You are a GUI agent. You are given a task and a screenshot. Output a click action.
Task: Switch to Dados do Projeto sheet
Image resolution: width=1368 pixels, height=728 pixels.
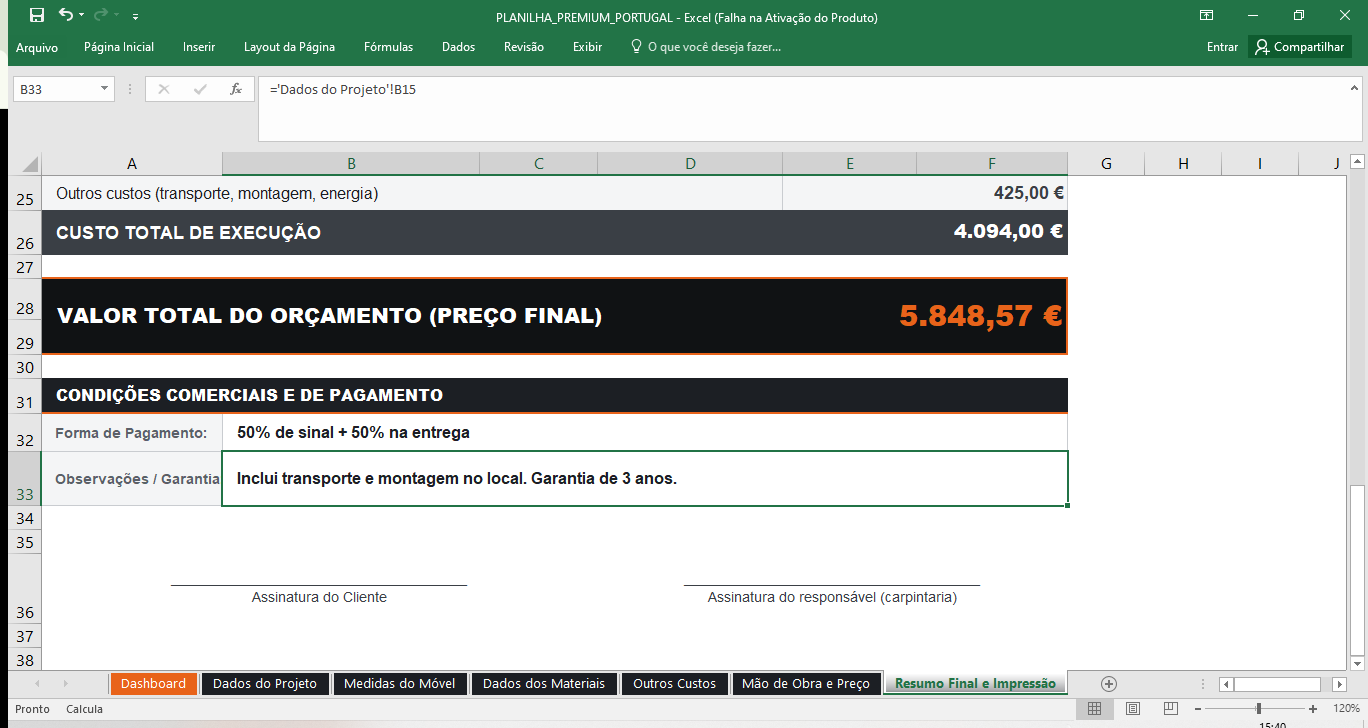pos(265,684)
